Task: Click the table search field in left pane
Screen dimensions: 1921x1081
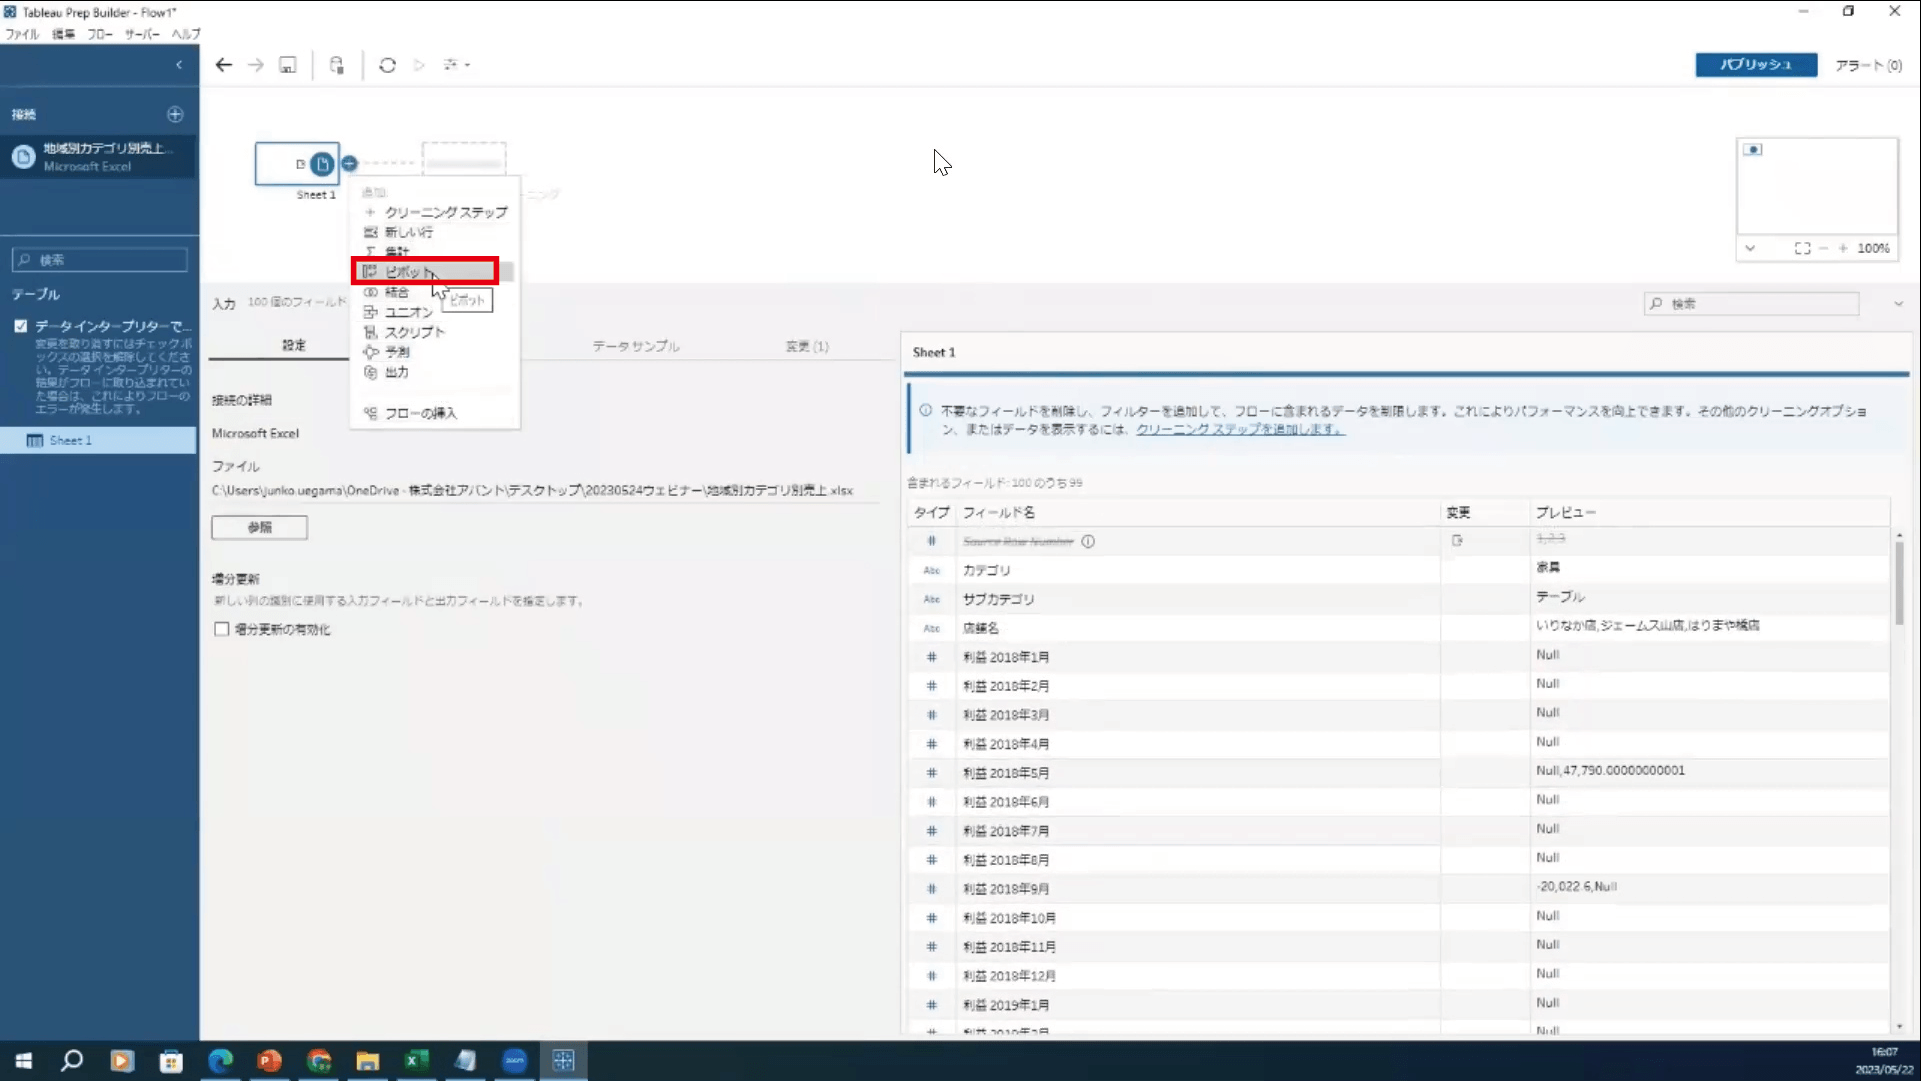Action: (100, 260)
